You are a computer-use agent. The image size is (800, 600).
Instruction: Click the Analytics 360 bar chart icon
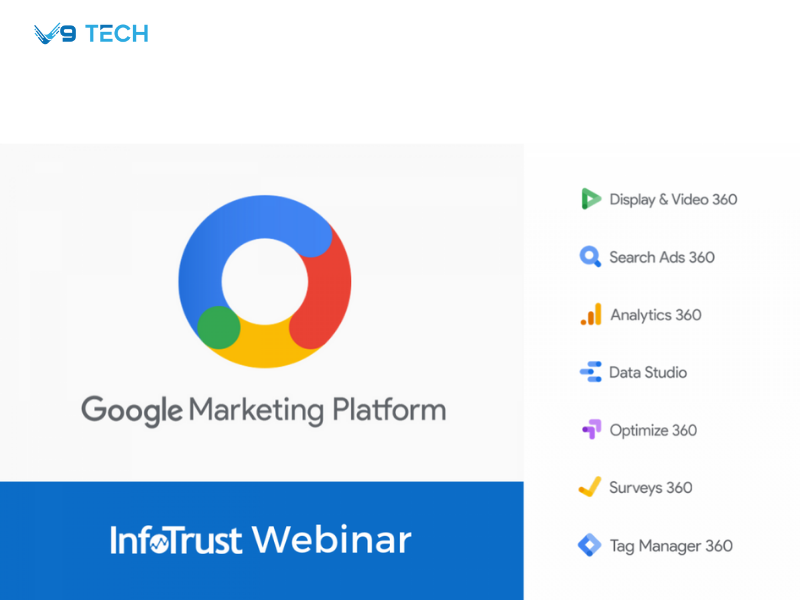[x=591, y=314]
